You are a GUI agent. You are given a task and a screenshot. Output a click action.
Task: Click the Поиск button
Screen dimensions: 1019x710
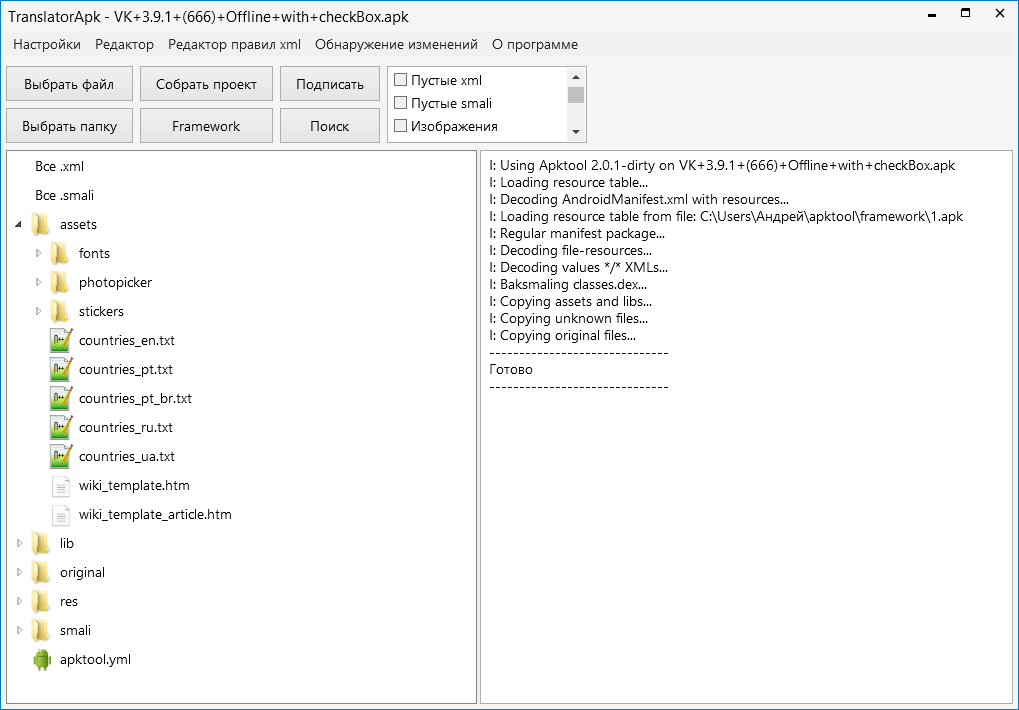click(x=329, y=125)
